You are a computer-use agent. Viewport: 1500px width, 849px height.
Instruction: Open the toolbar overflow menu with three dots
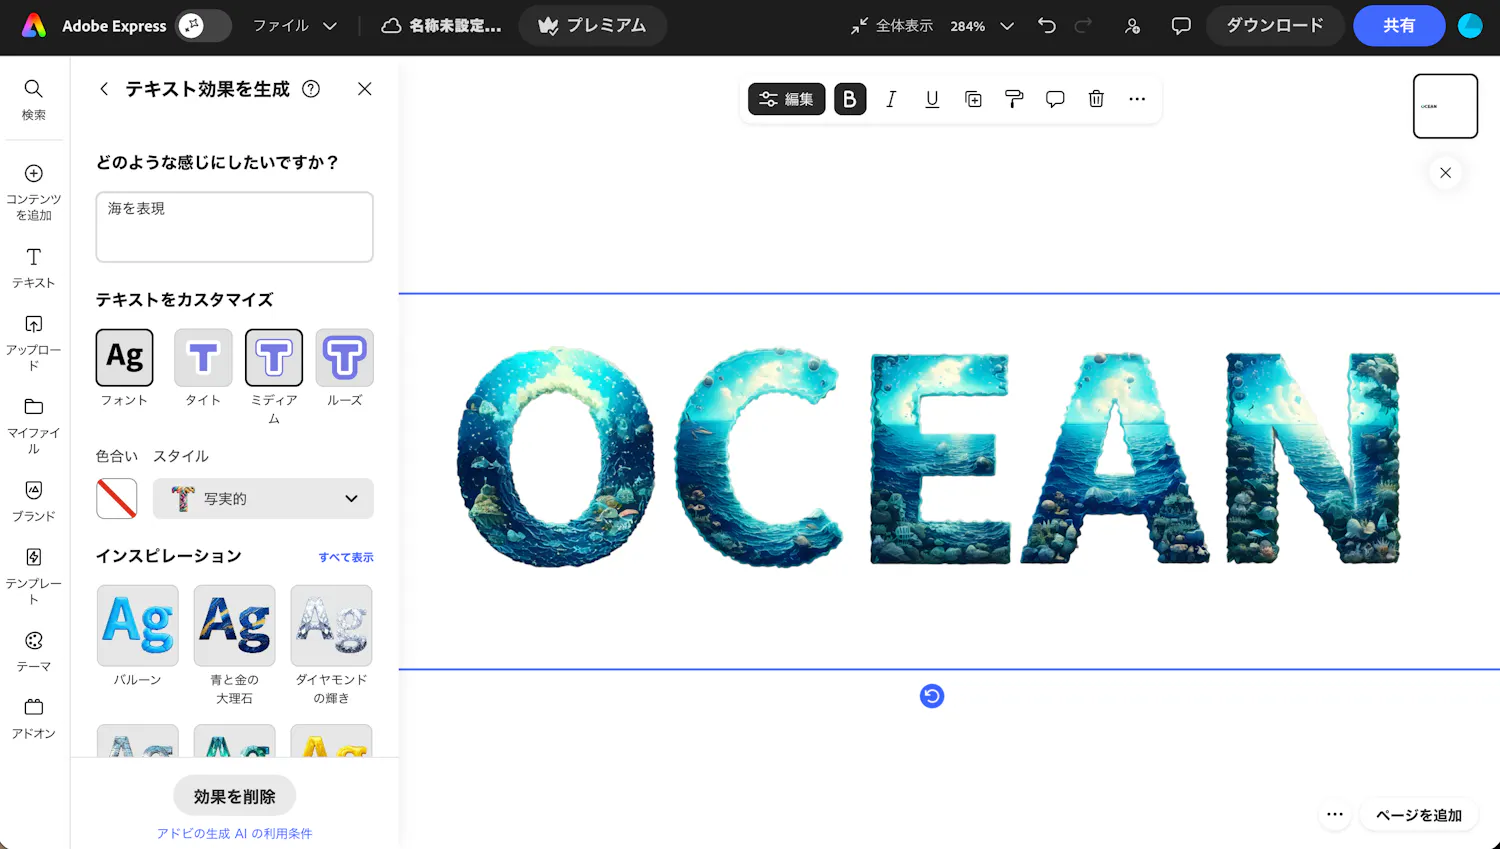pyautogui.click(x=1137, y=99)
